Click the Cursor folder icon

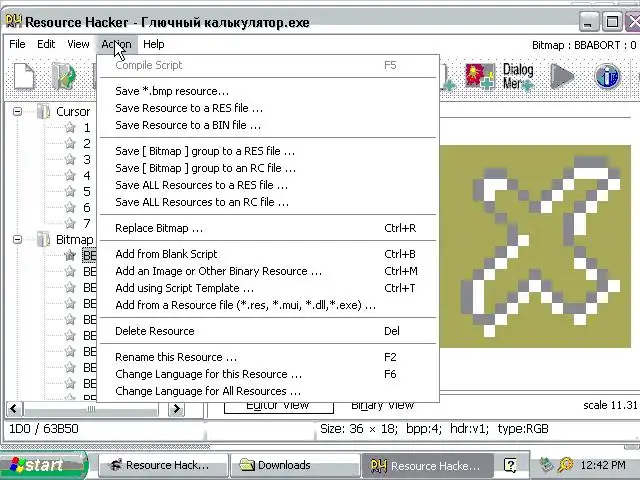click(x=43, y=111)
